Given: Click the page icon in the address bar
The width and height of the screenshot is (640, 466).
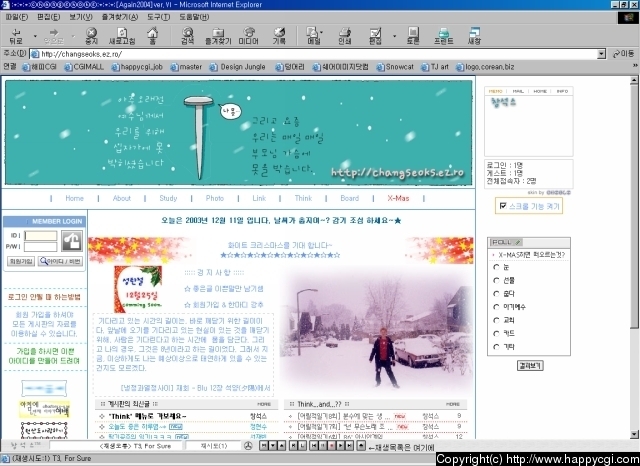Looking at the screenshot, I should point(35,54).
